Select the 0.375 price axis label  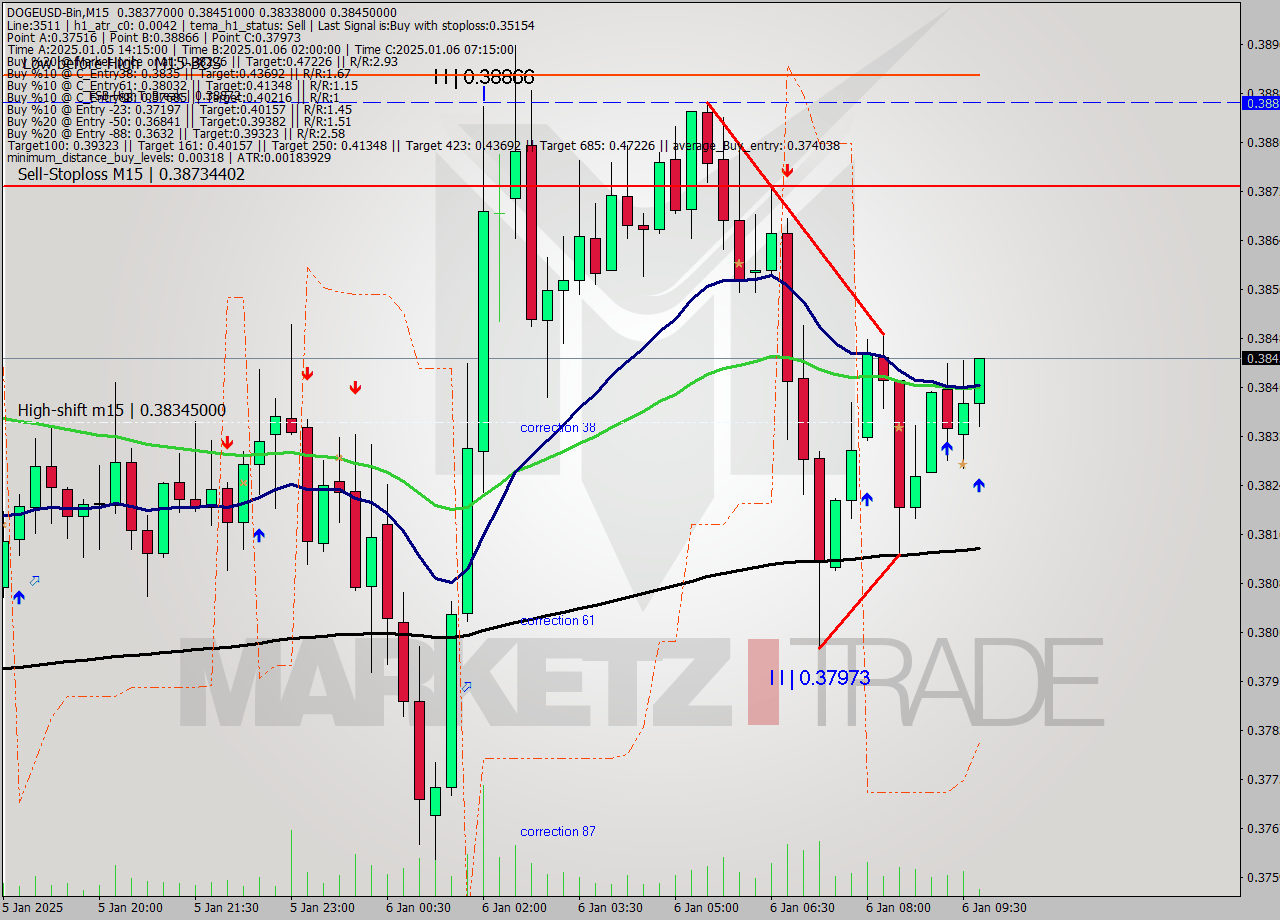click(1262, 877)
